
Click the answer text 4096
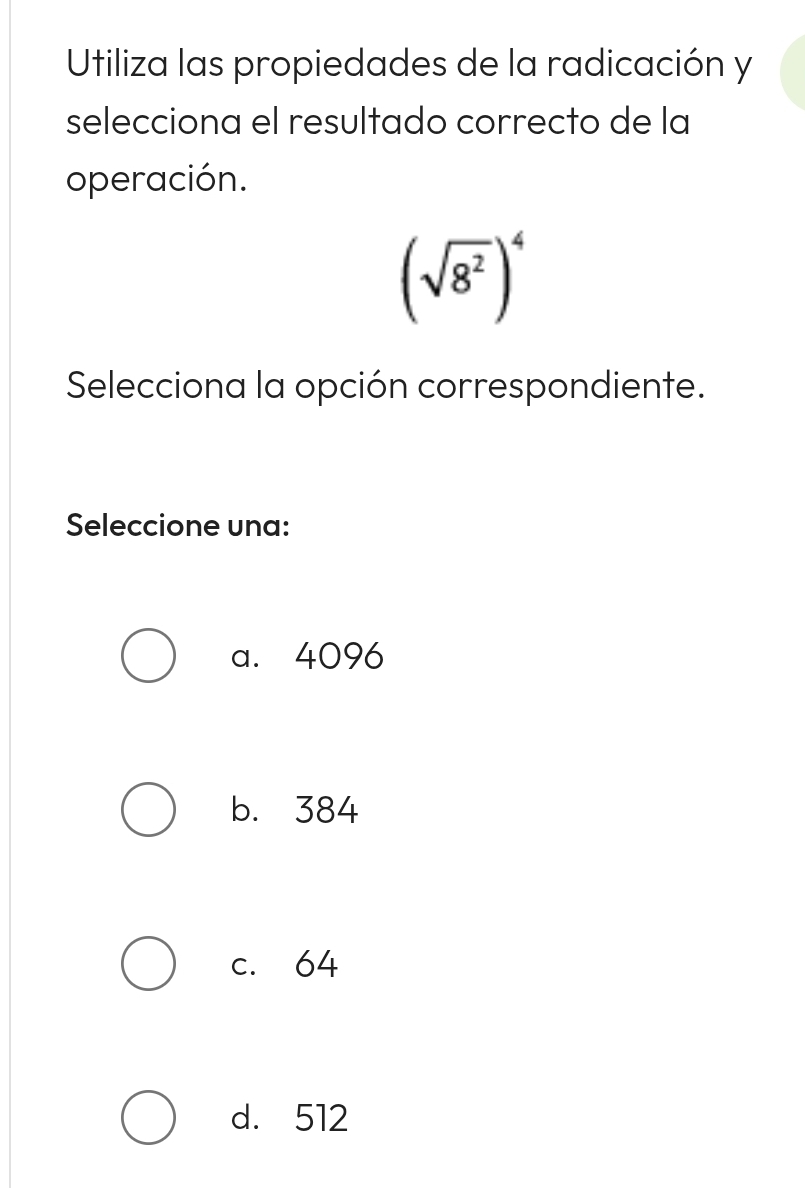click(340, 657)
